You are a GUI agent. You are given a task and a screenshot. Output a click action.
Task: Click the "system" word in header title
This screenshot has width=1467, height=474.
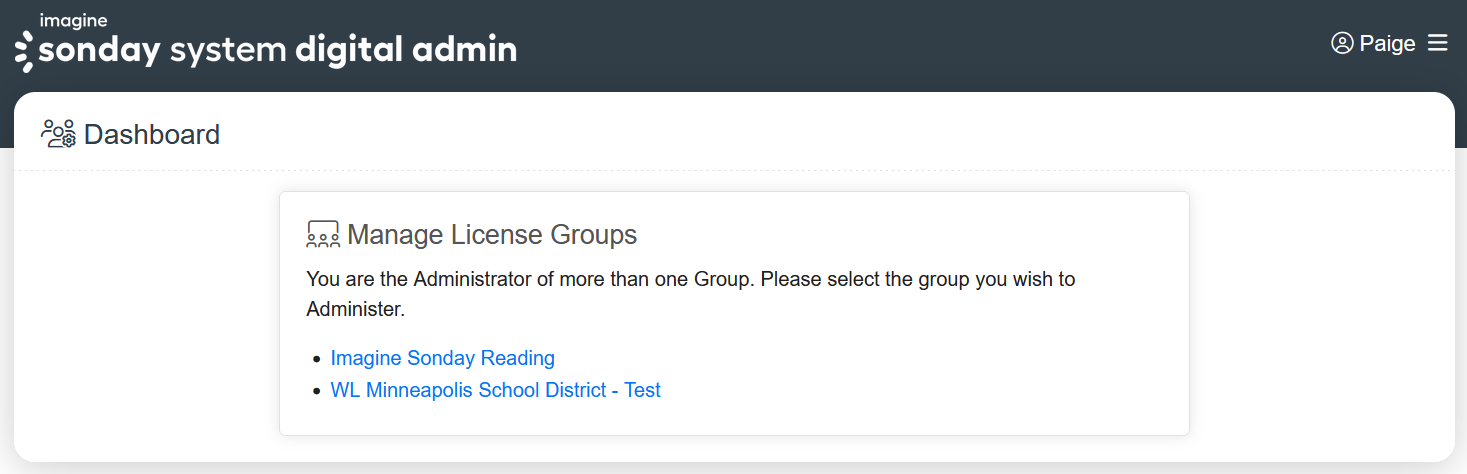coord(228,51)
